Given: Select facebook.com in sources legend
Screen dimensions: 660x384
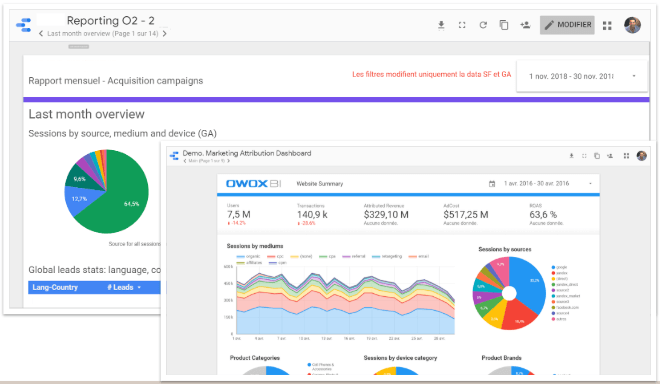Looking at the screenshot, I should pos(565,307).
